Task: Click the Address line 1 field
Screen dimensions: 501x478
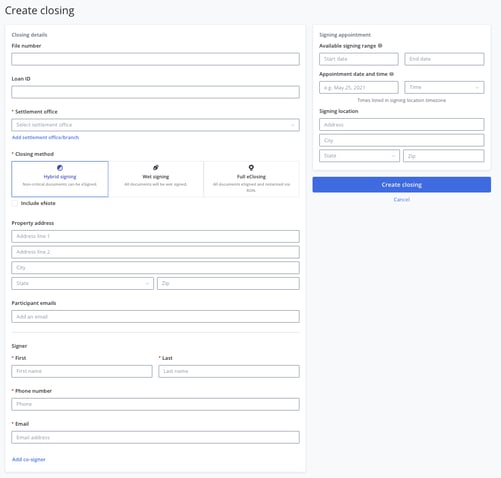Action: coord(155,236)
